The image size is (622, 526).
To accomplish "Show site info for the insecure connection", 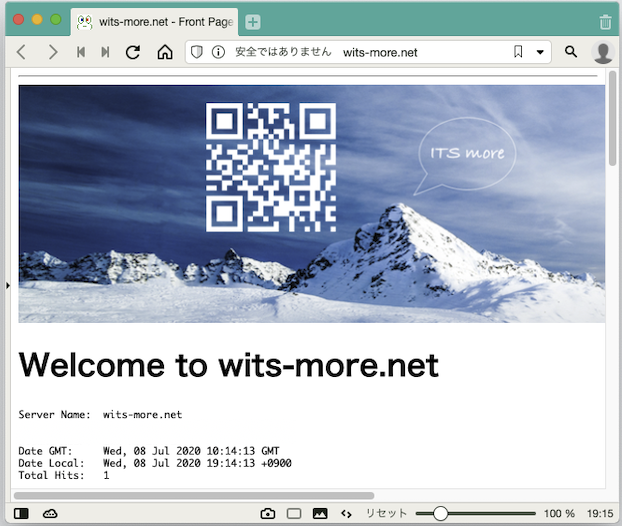I will (218, 52).
